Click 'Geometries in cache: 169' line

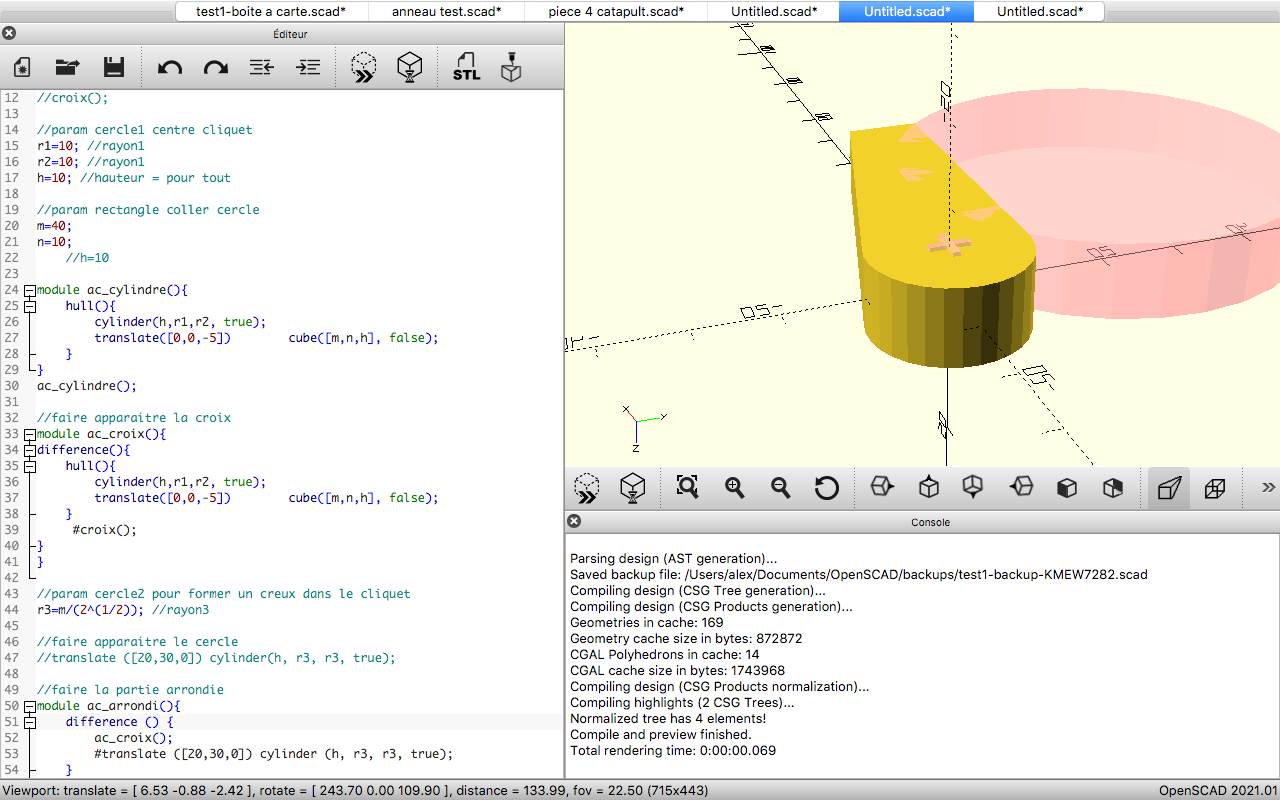pyautogui.click(x=647, y=623)
